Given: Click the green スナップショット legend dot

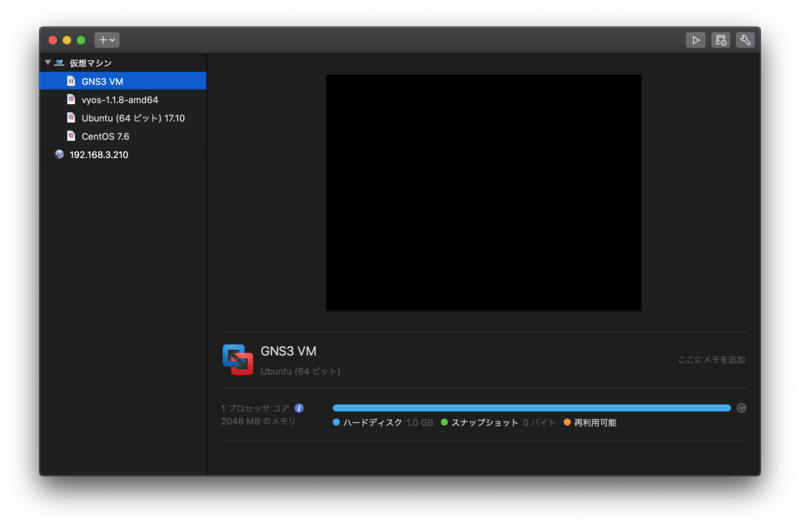Looking at the screenshot, I should click(x=444, y=422).
